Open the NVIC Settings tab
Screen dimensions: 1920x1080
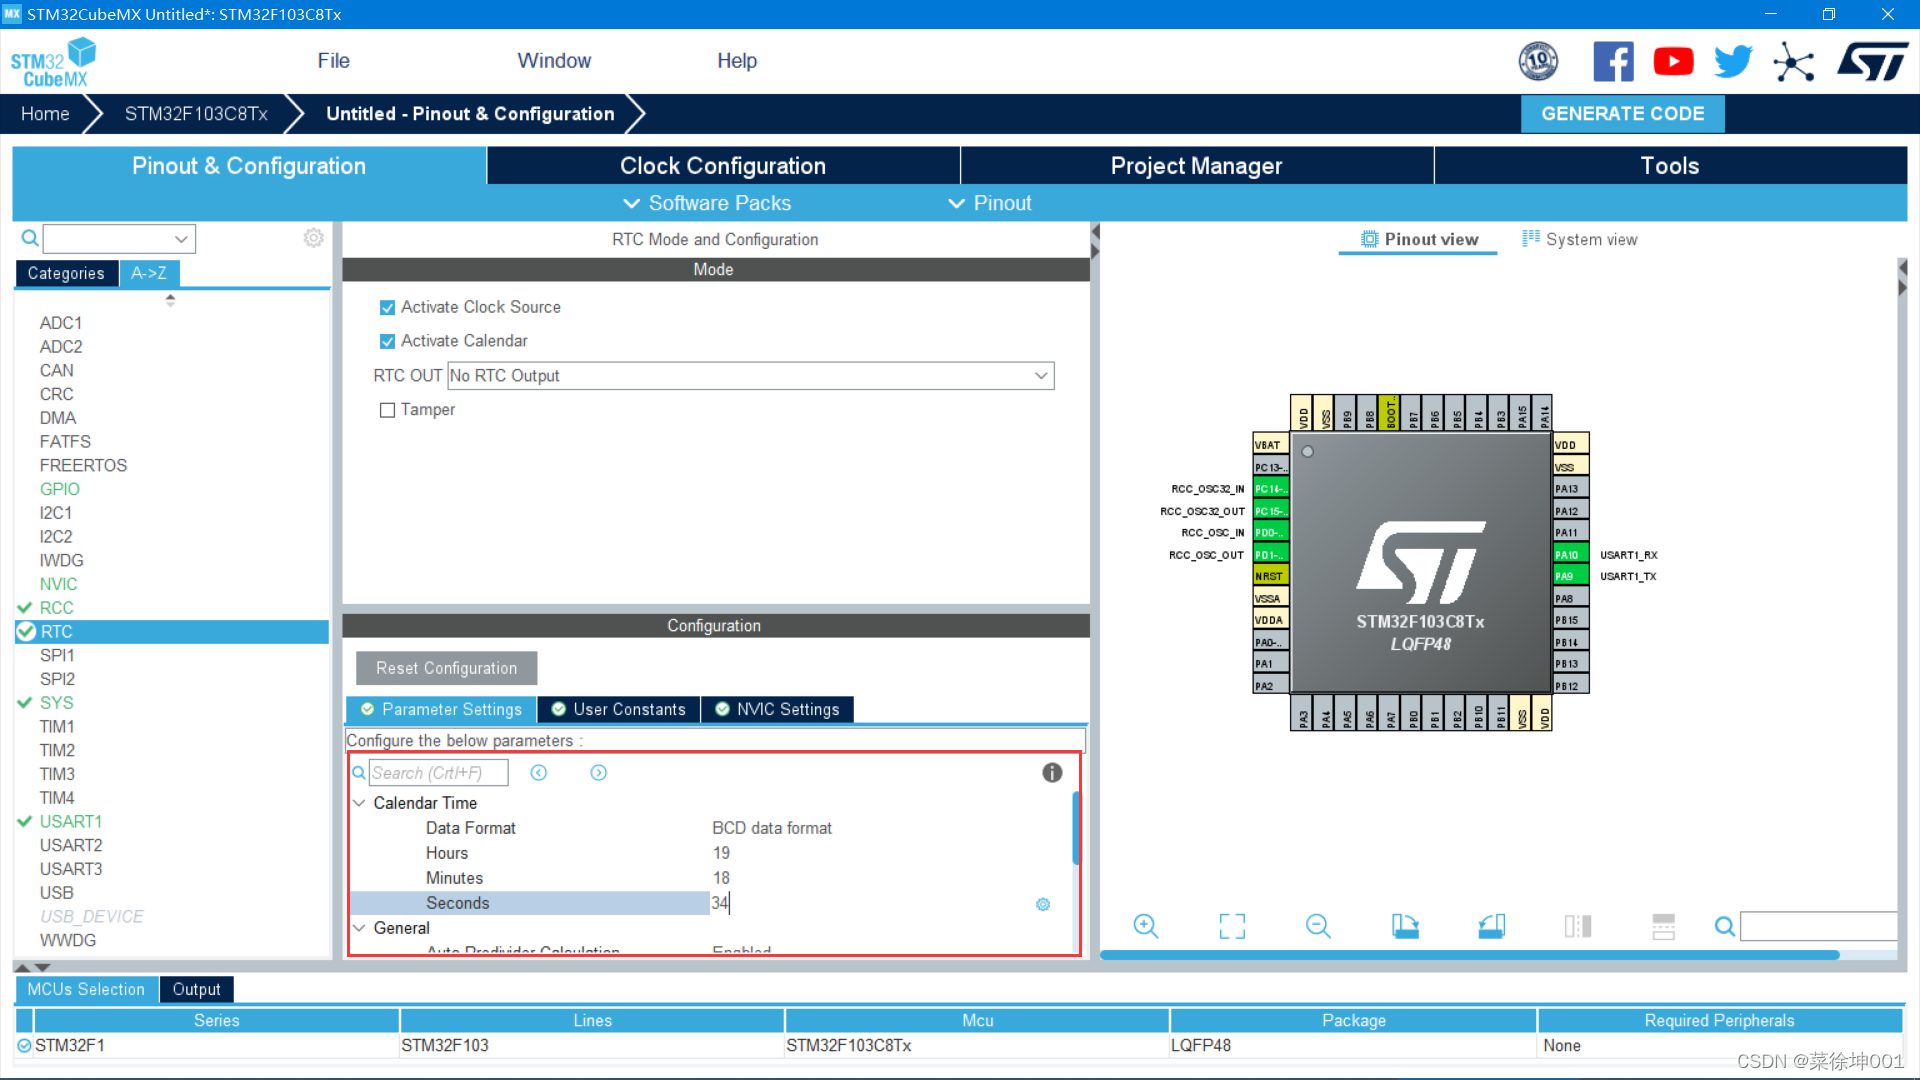click(x=778, y=709)
